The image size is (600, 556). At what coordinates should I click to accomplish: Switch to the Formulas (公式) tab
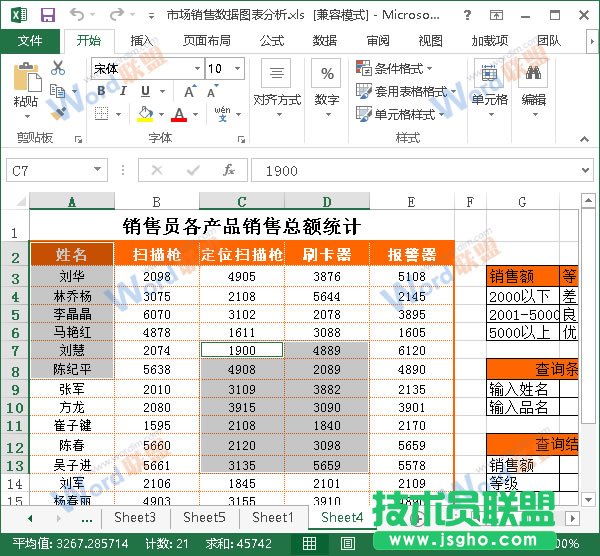pos(272,41)
